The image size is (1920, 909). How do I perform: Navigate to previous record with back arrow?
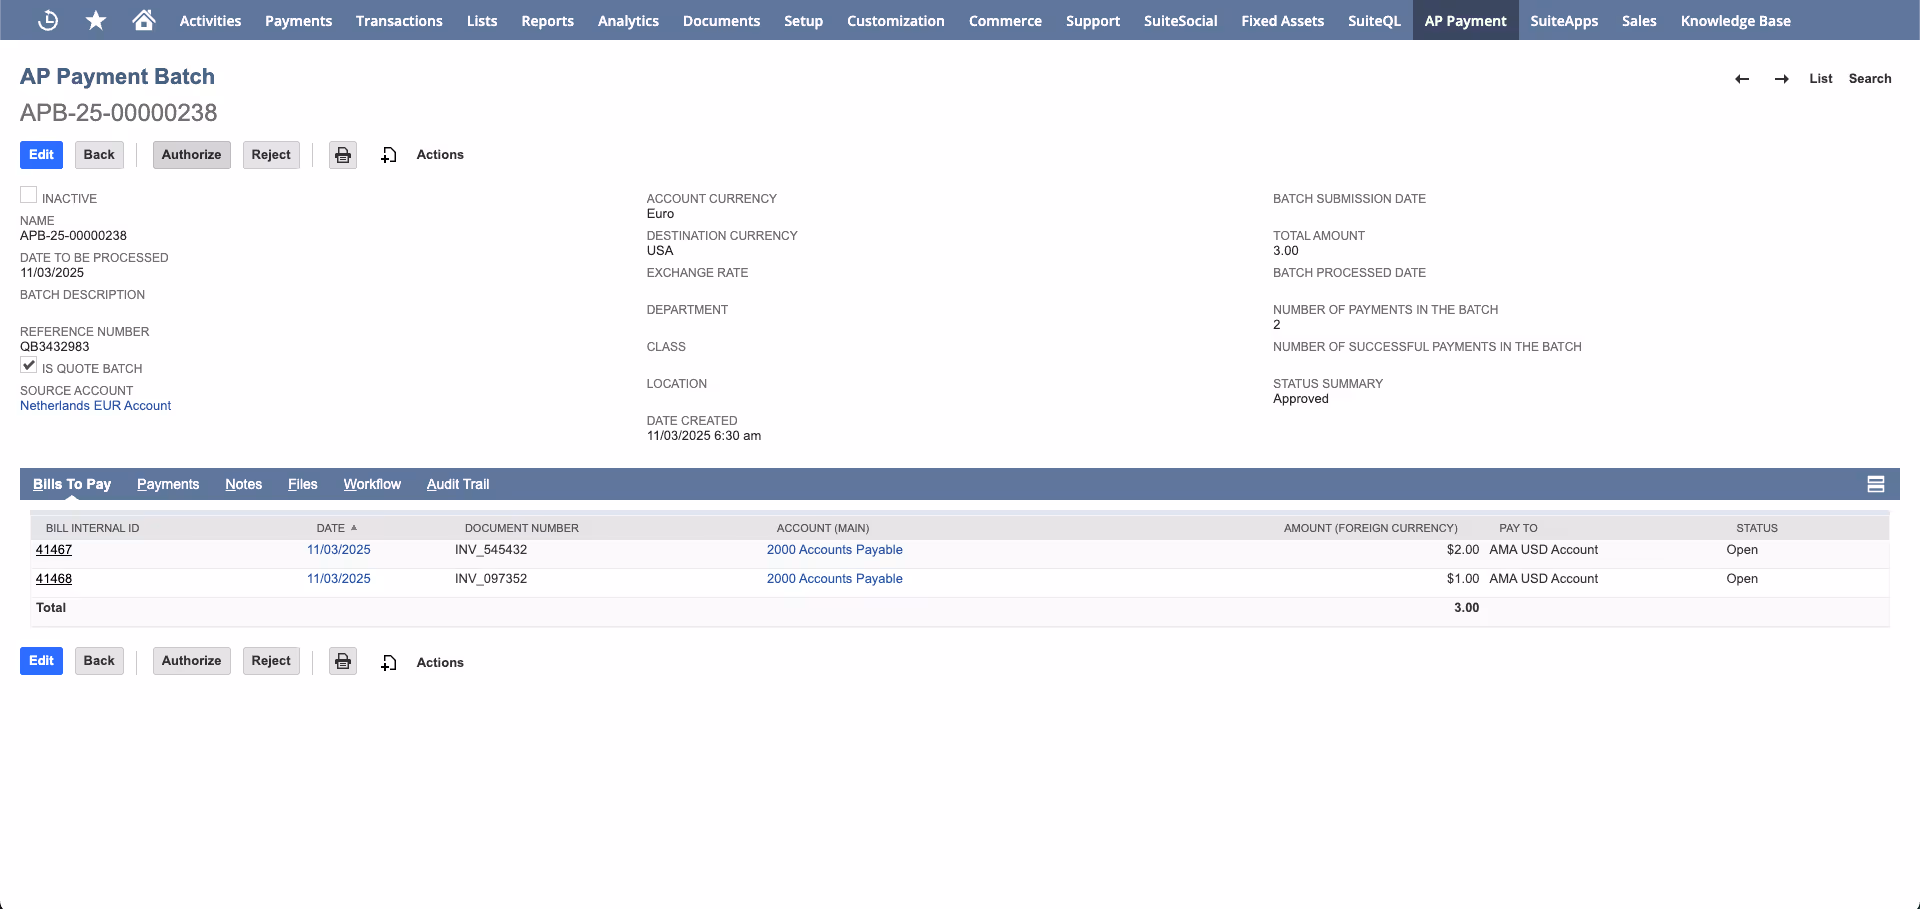pos(1742,78)
